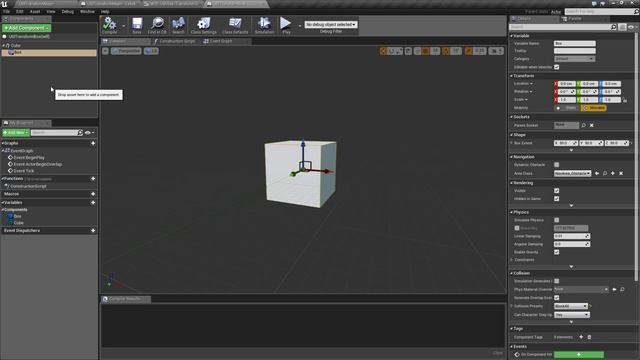The width and height of the screenshot is (640, 360).
Task: Browse to Area Class asset magnifier
Action: coord(605,173)
